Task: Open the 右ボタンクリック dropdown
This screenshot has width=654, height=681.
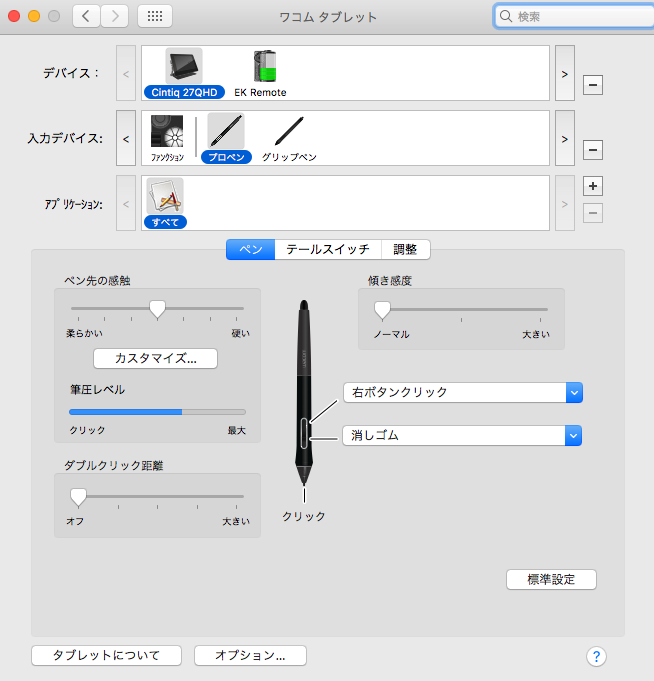Action: [463, 393]
